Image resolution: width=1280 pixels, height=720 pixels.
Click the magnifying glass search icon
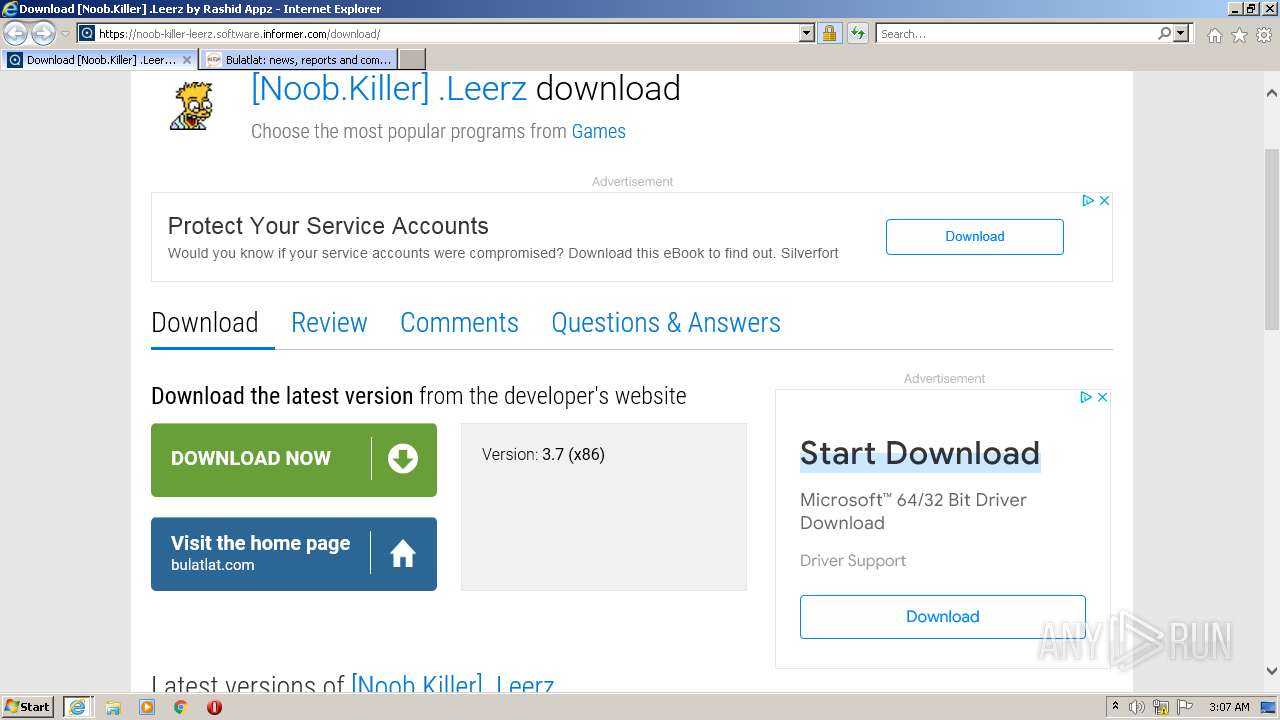(1164, 34)
